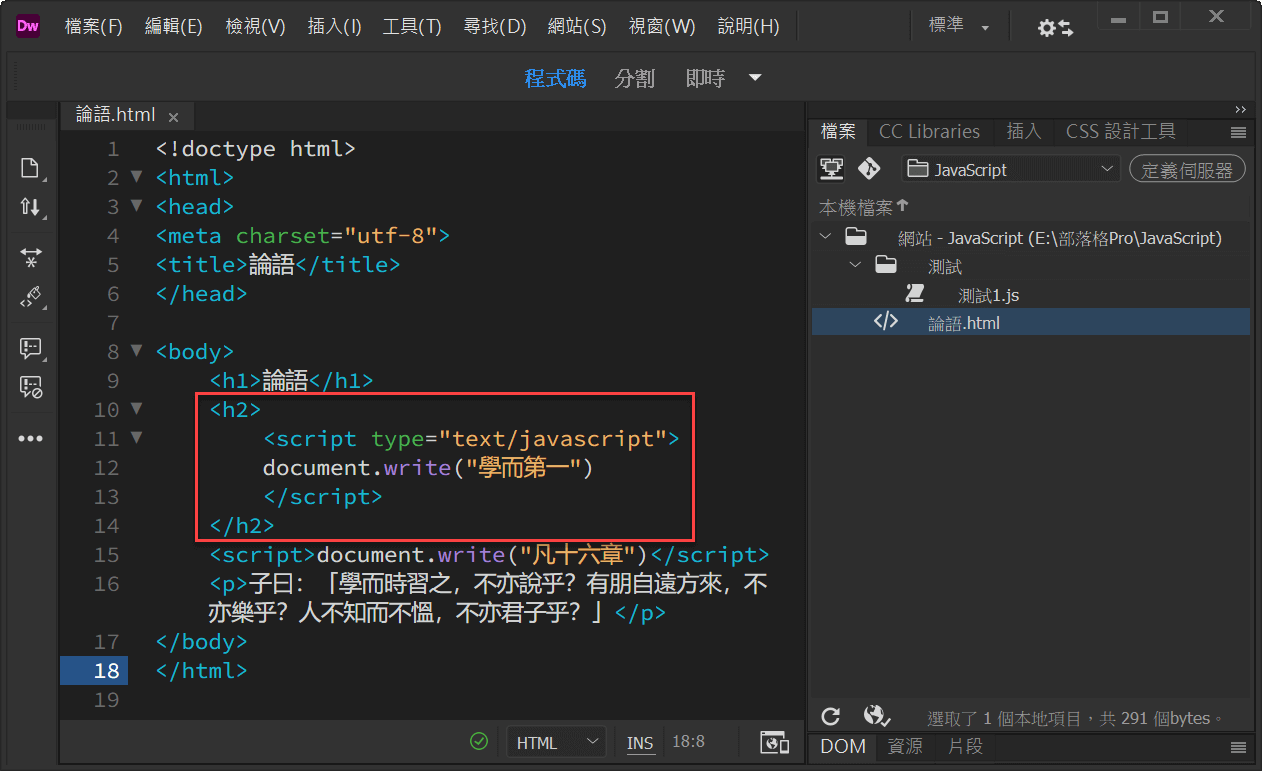Collapse the 測試 folder chevron
The image size is (1262, 771).
[855, 266]
